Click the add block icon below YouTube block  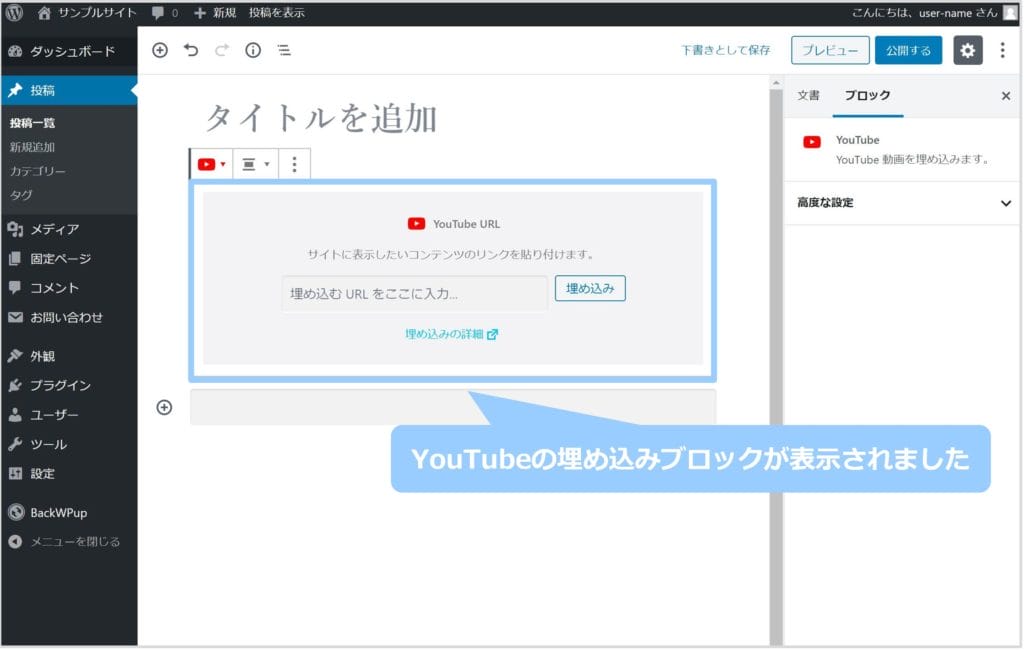(165, 408)
